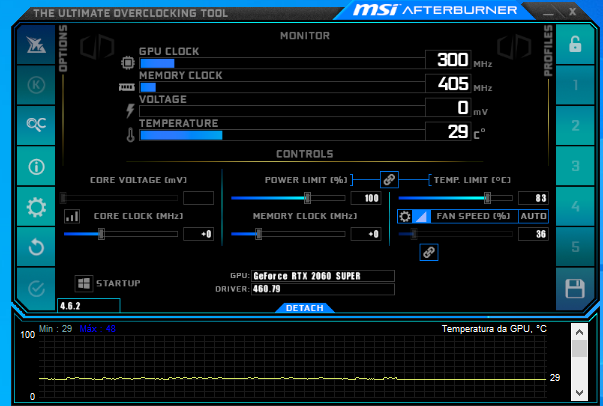Open the system information button
Screen dimensions: 603x406
coord(36,166)
